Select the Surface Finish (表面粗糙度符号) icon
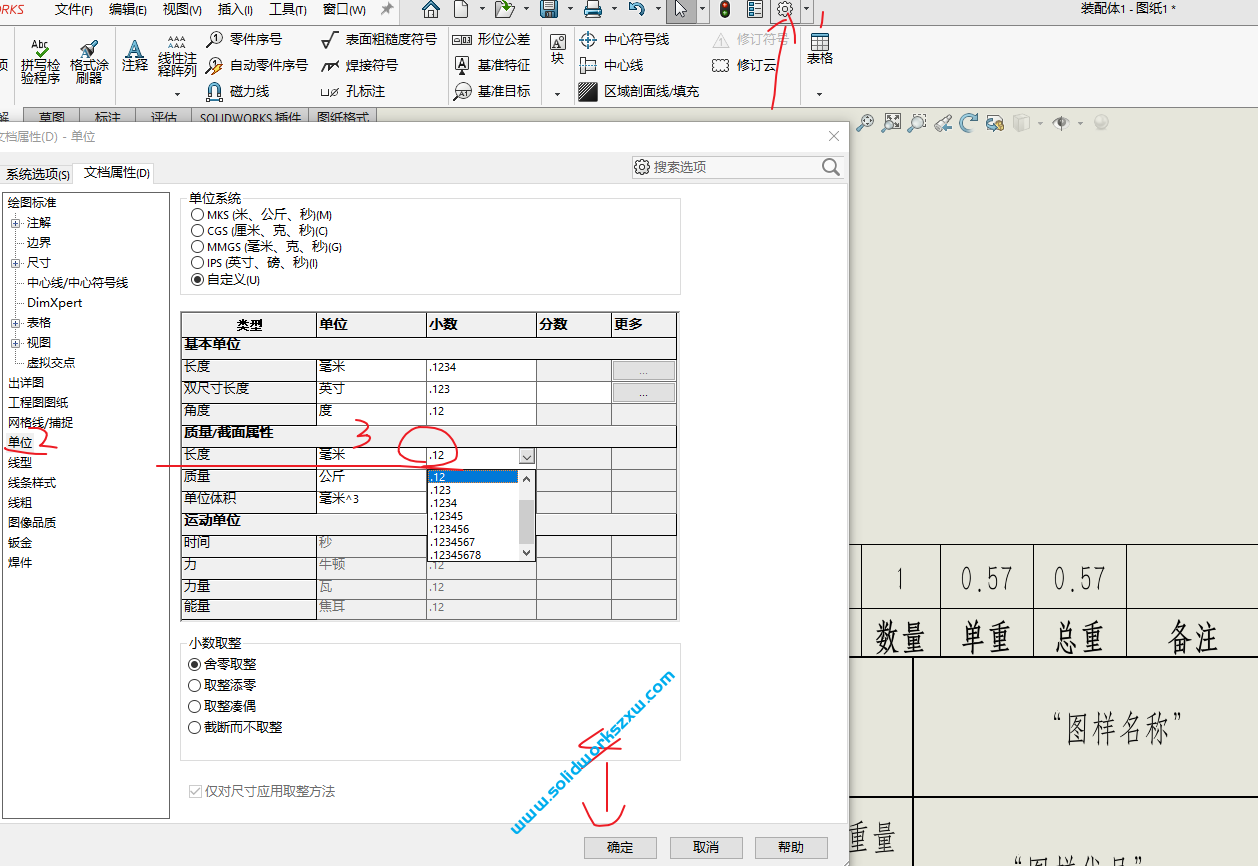 (x=330, y=40)
